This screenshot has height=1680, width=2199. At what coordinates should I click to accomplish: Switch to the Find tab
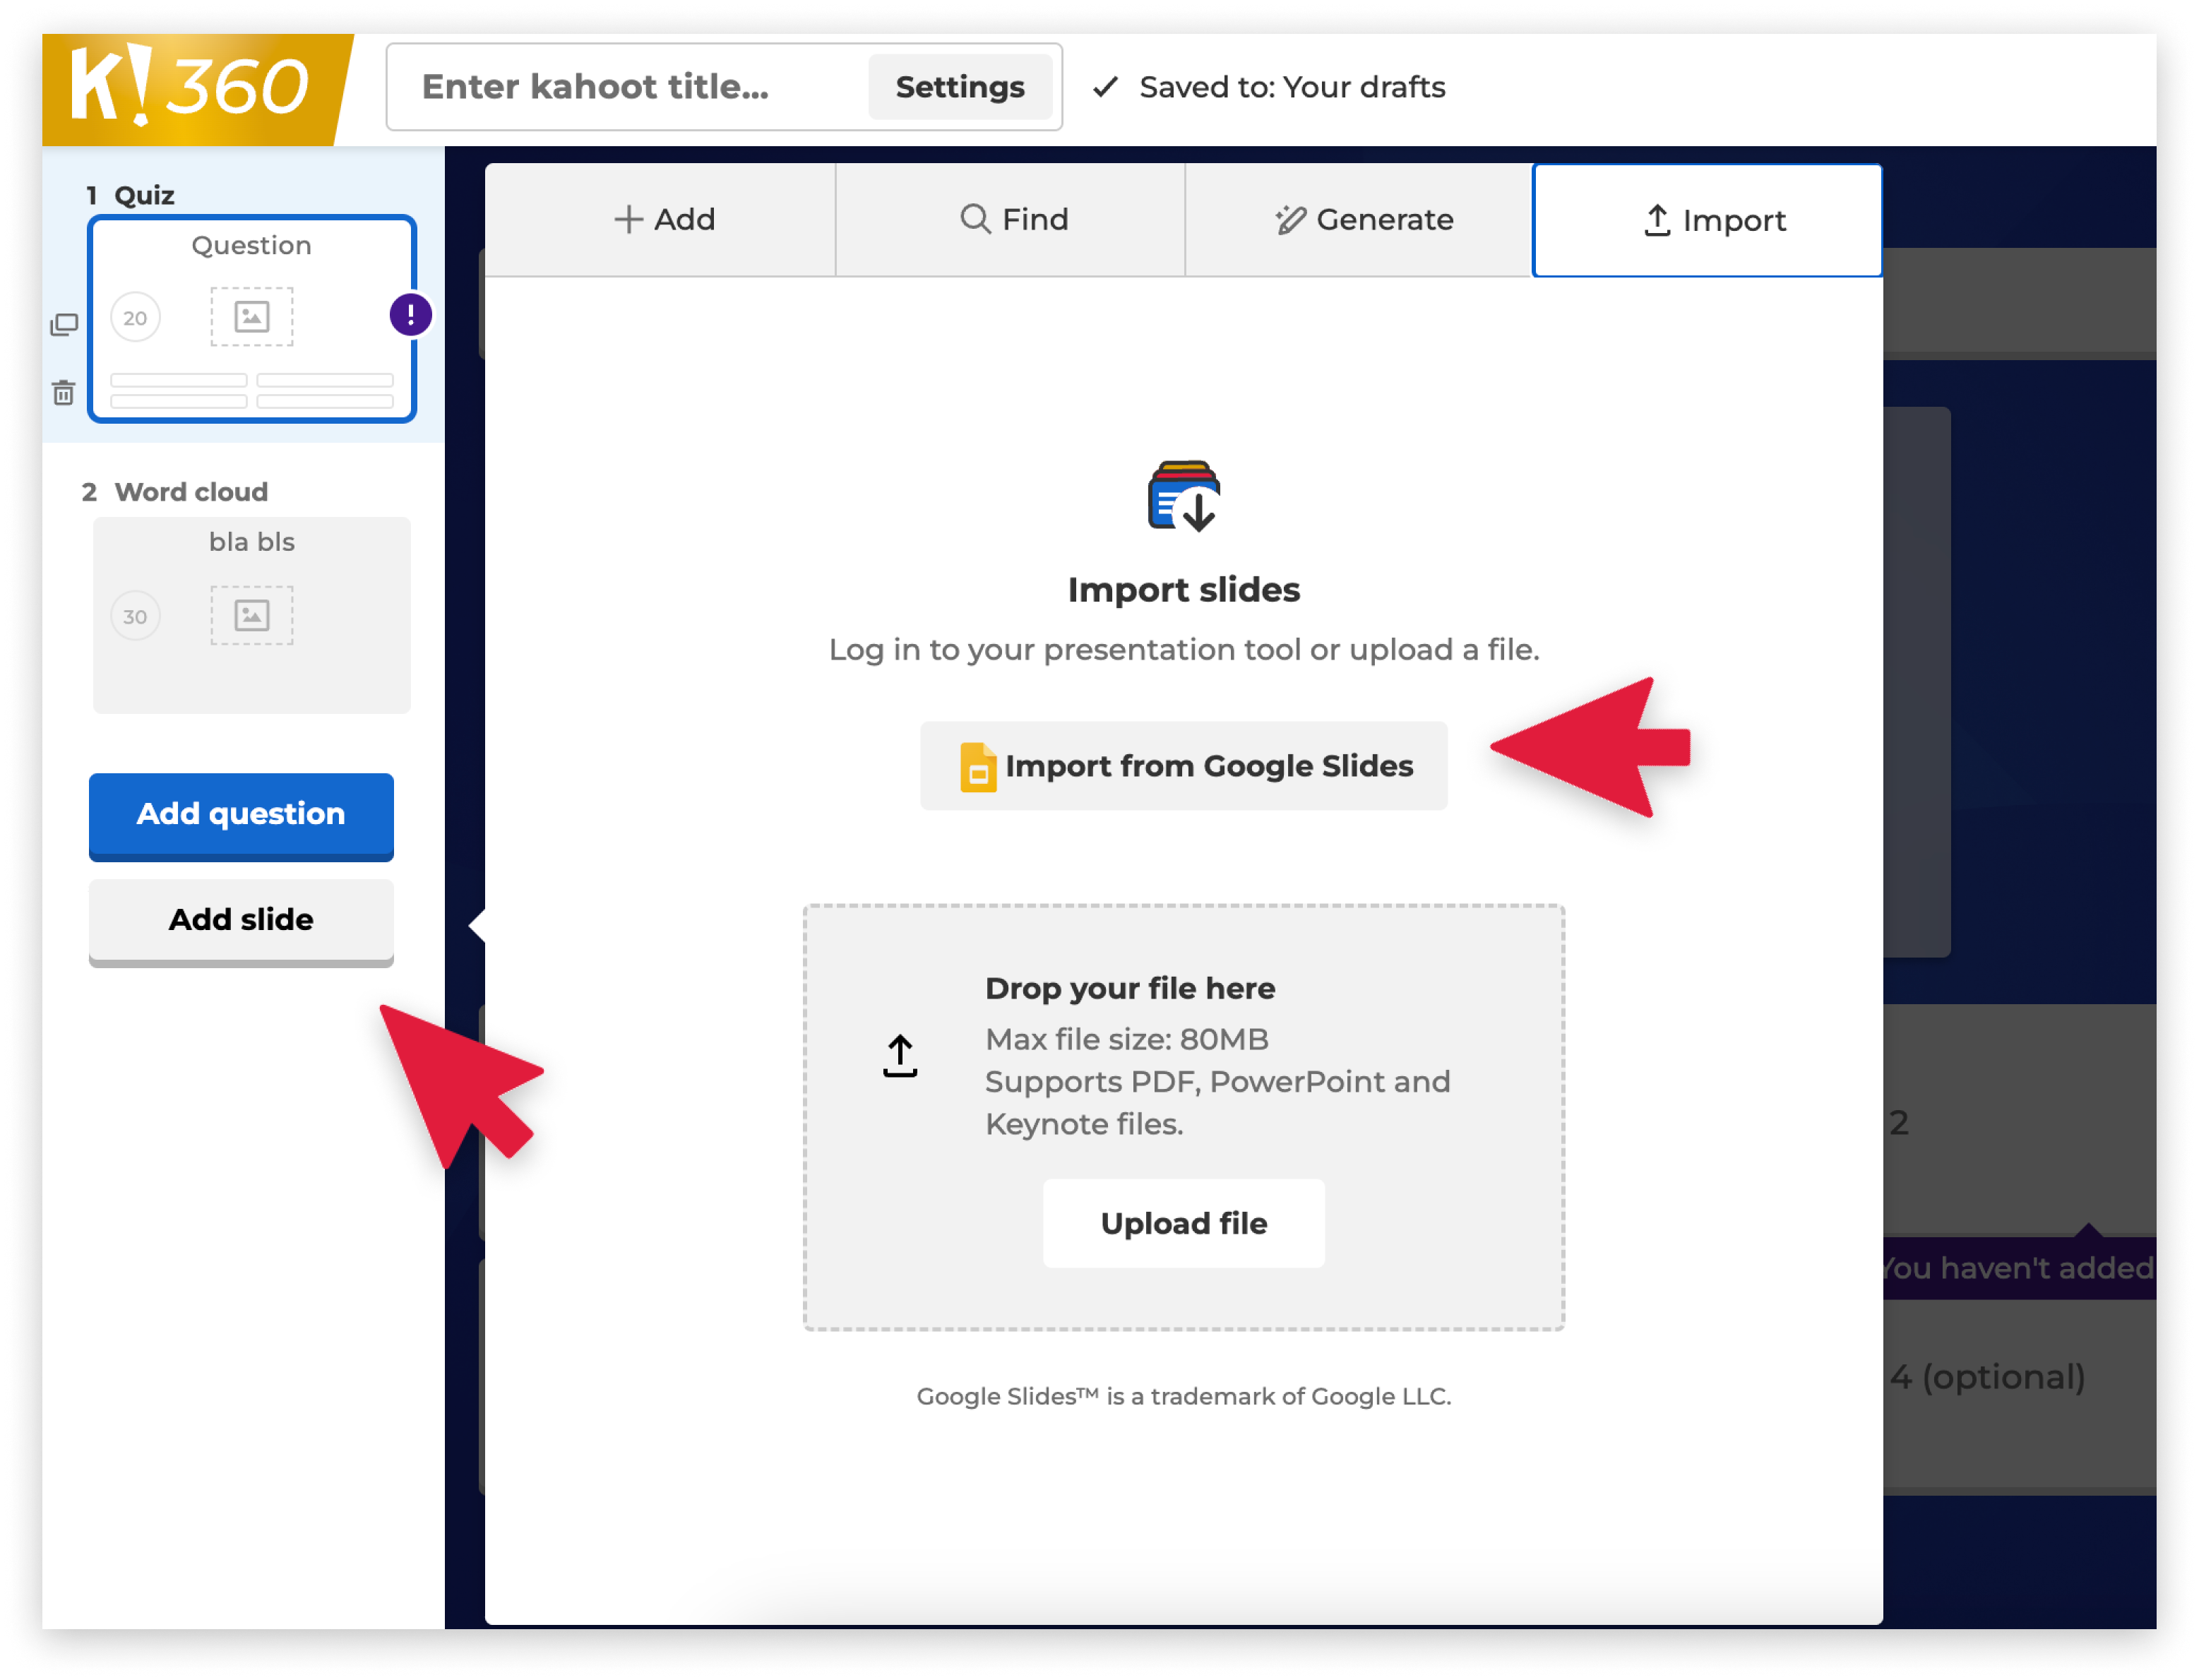[1010, 220]
